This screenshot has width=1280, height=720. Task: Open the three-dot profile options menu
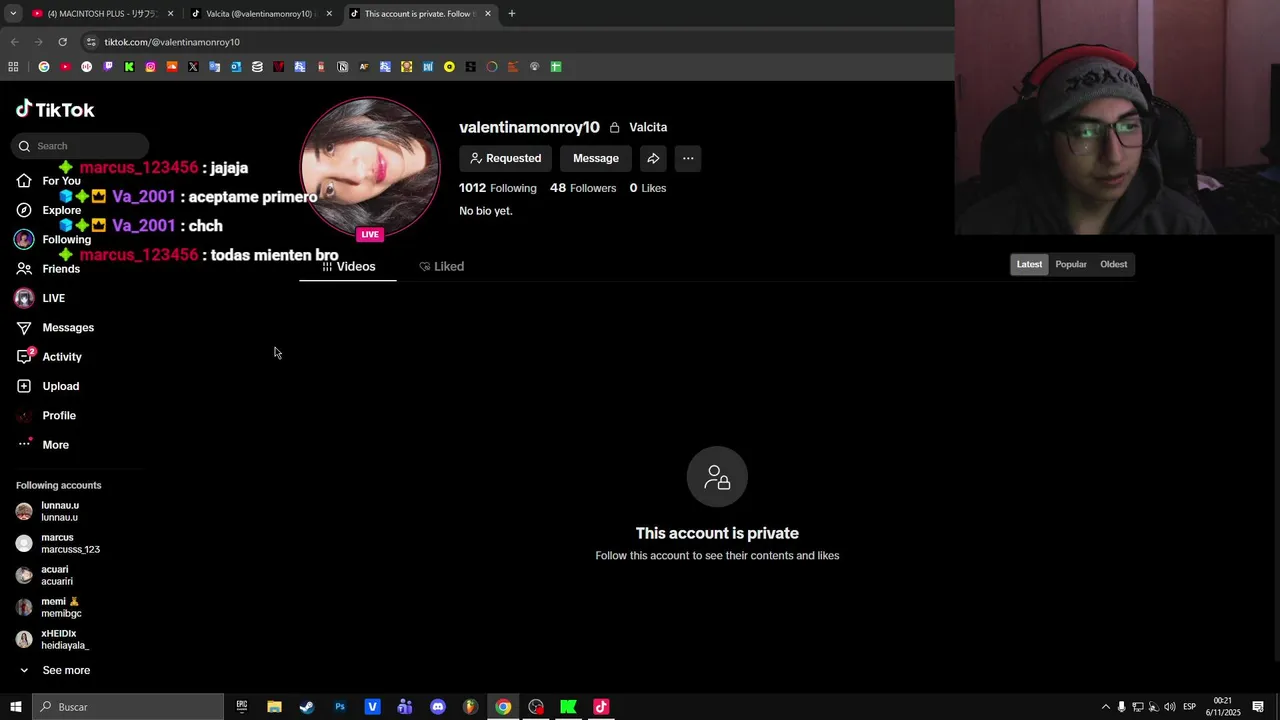click(688, 158)
